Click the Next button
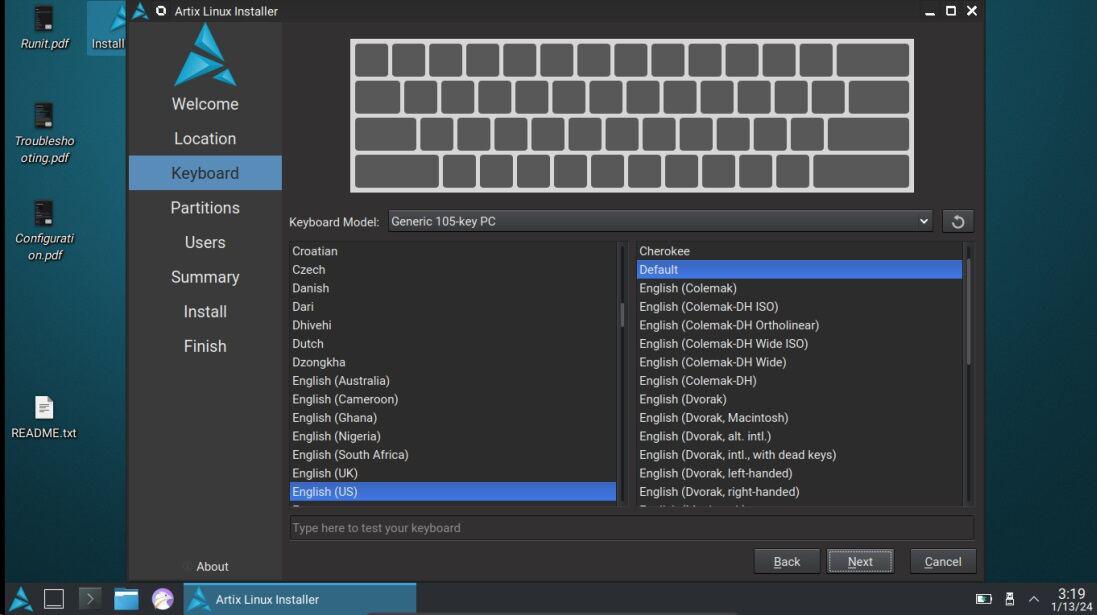This screenshot has width=1097, height=615. point(860,561)
